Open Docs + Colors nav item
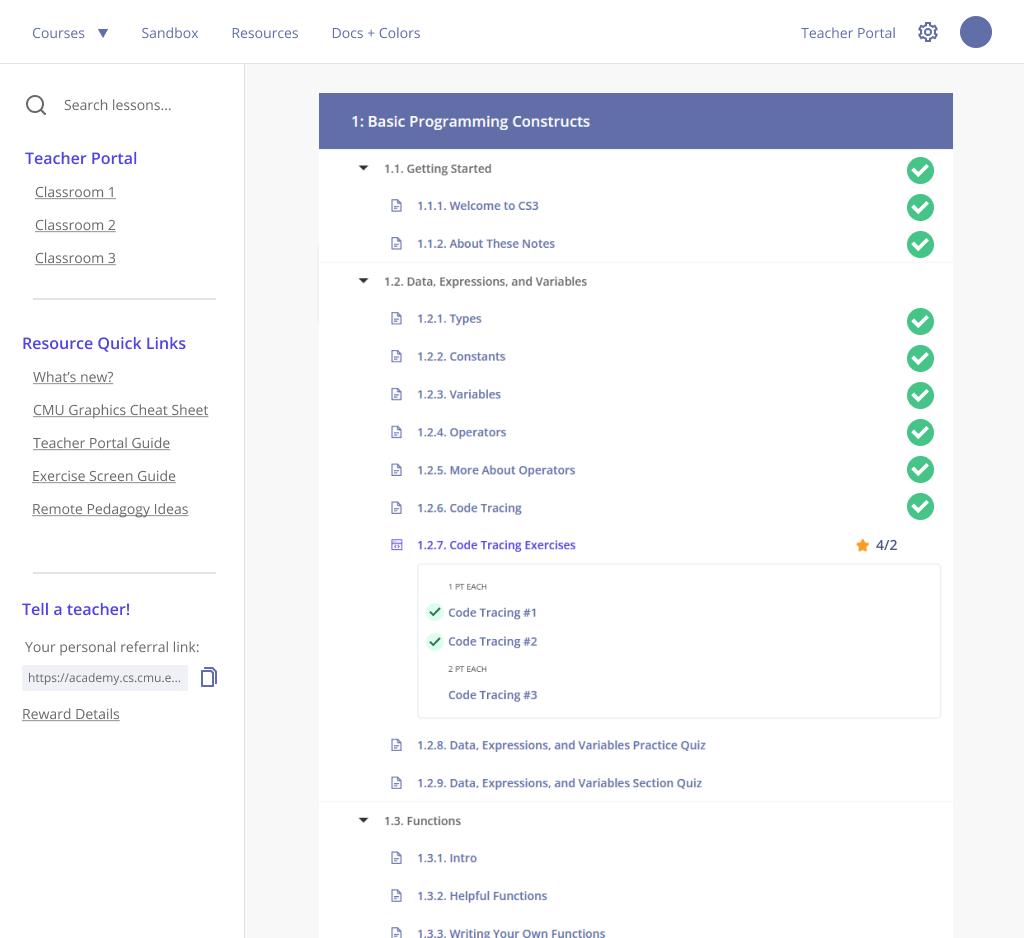The height and width of the screenshot is (938, 1024). coord(376,33)
